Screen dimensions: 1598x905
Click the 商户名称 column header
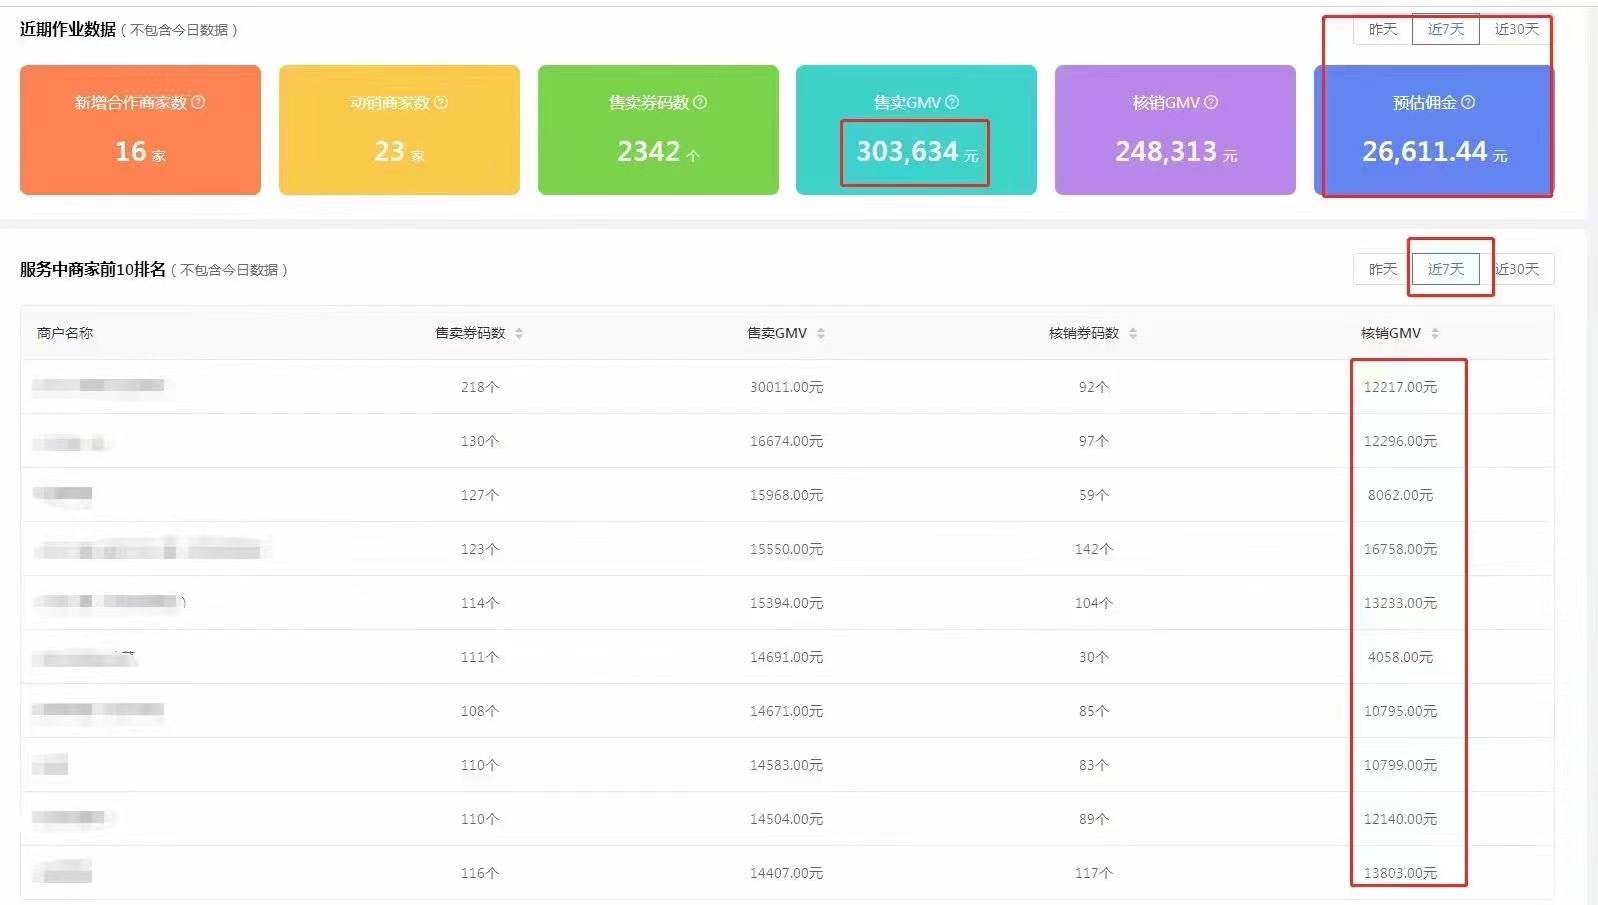tap(65, 333)
